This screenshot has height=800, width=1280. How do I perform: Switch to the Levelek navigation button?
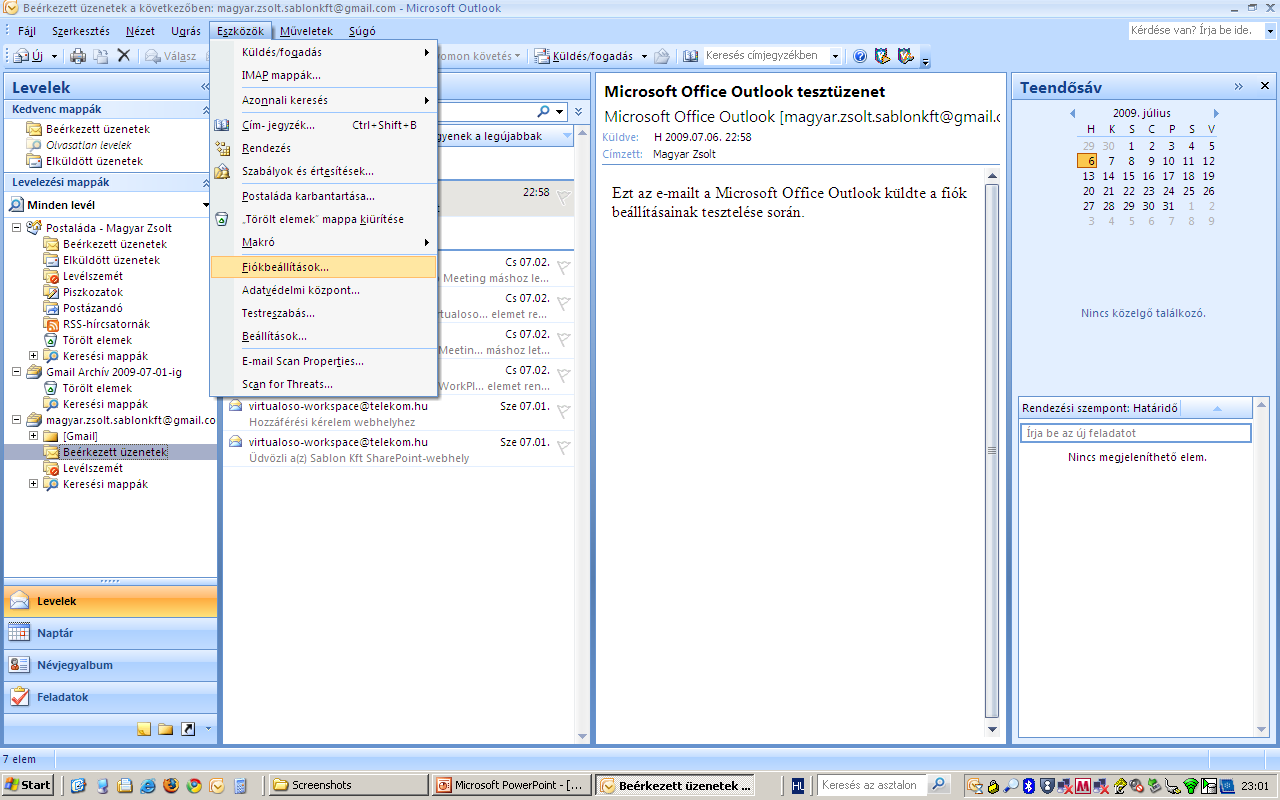click(x=110, y=602)
